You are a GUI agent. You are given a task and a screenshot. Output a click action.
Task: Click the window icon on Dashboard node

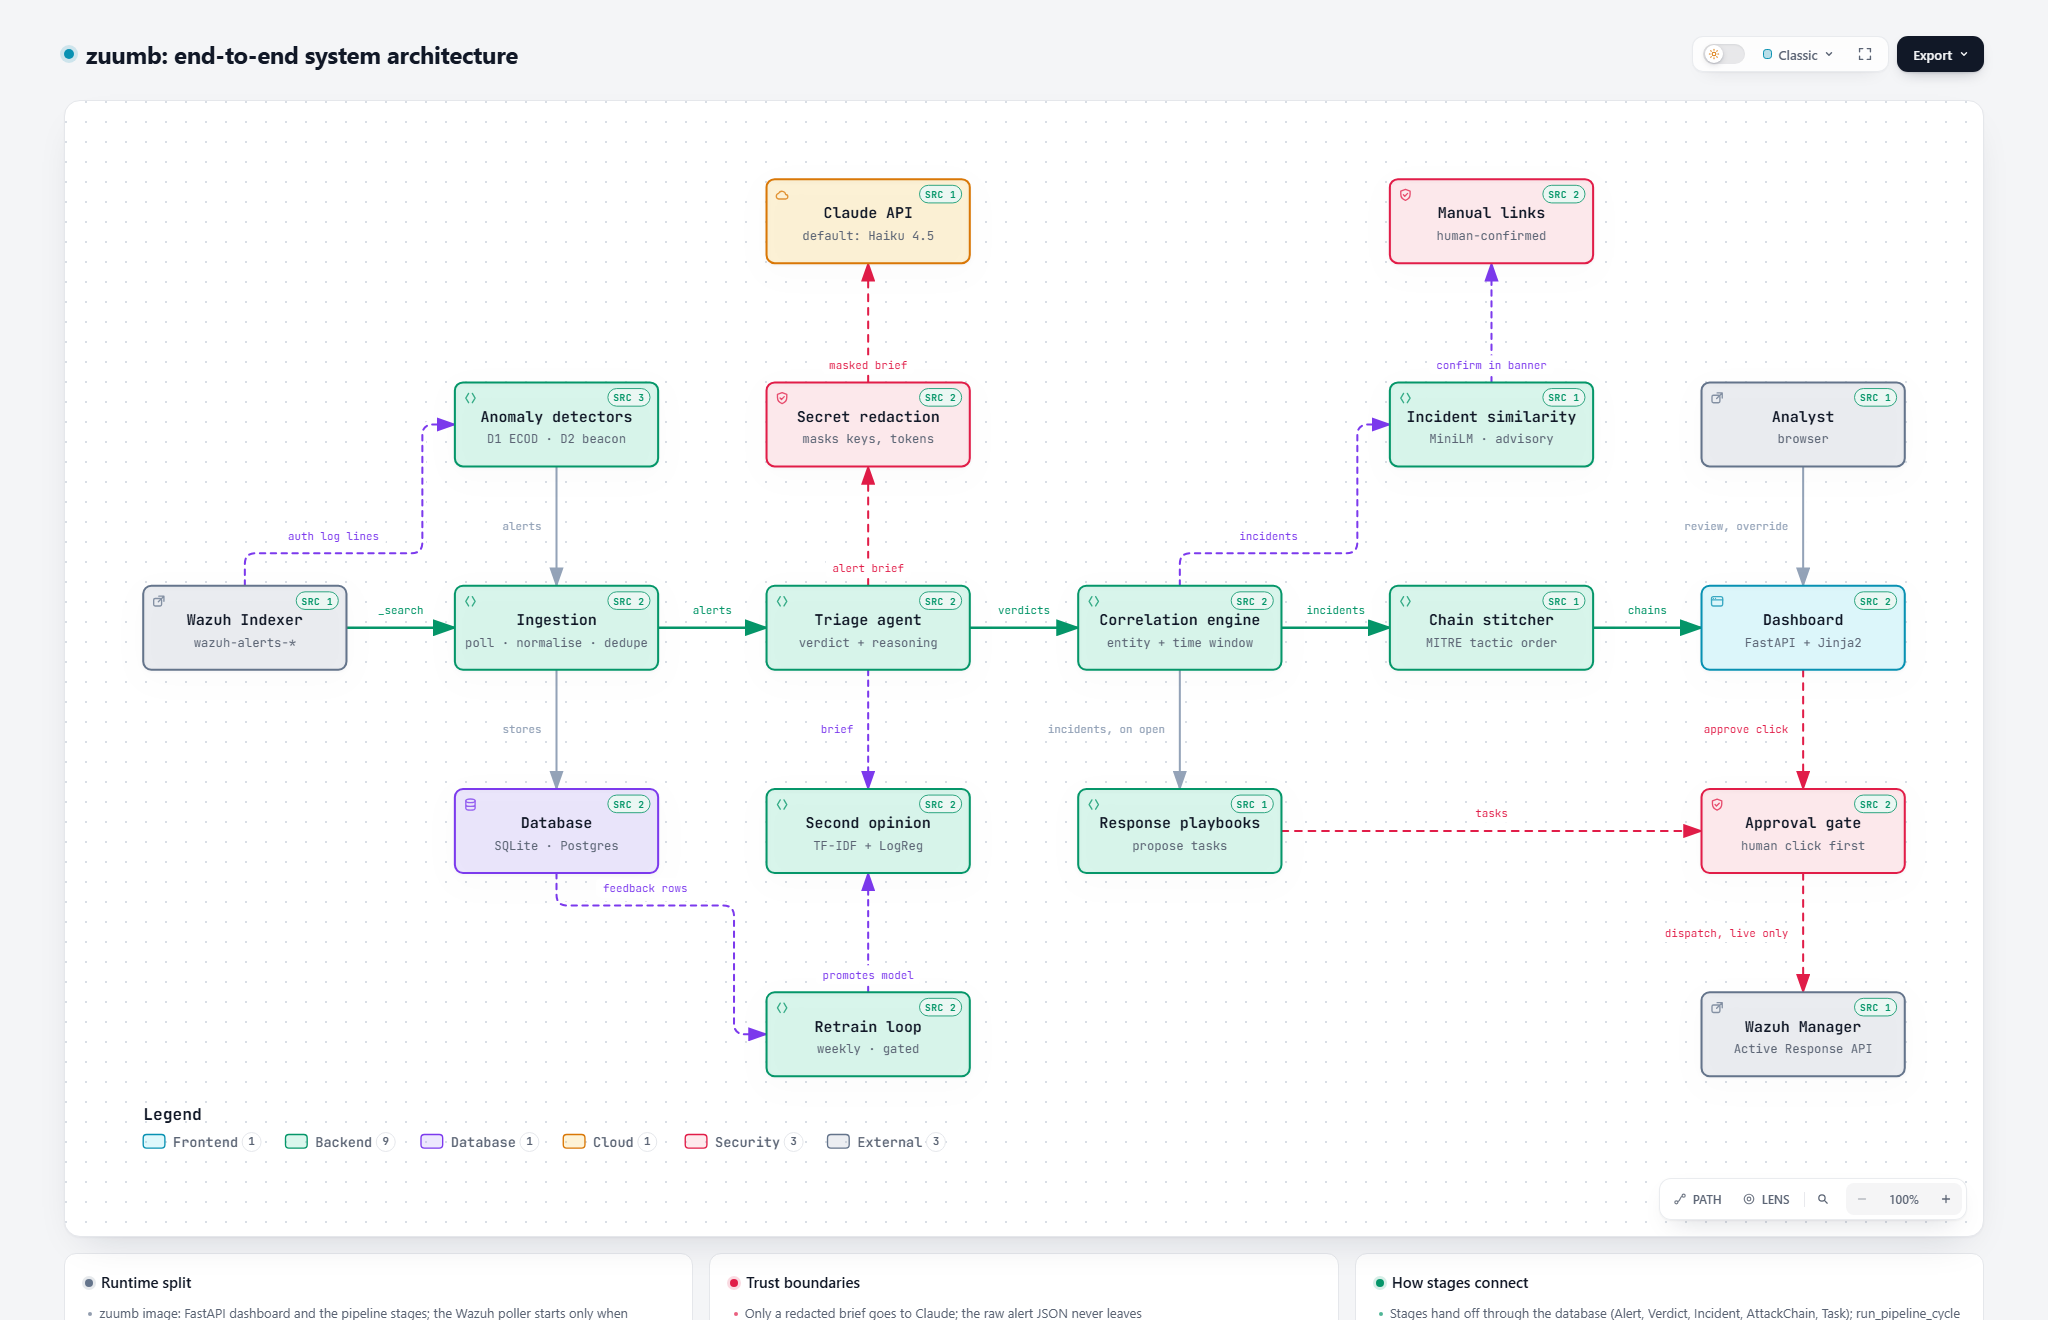point(1717,601)
